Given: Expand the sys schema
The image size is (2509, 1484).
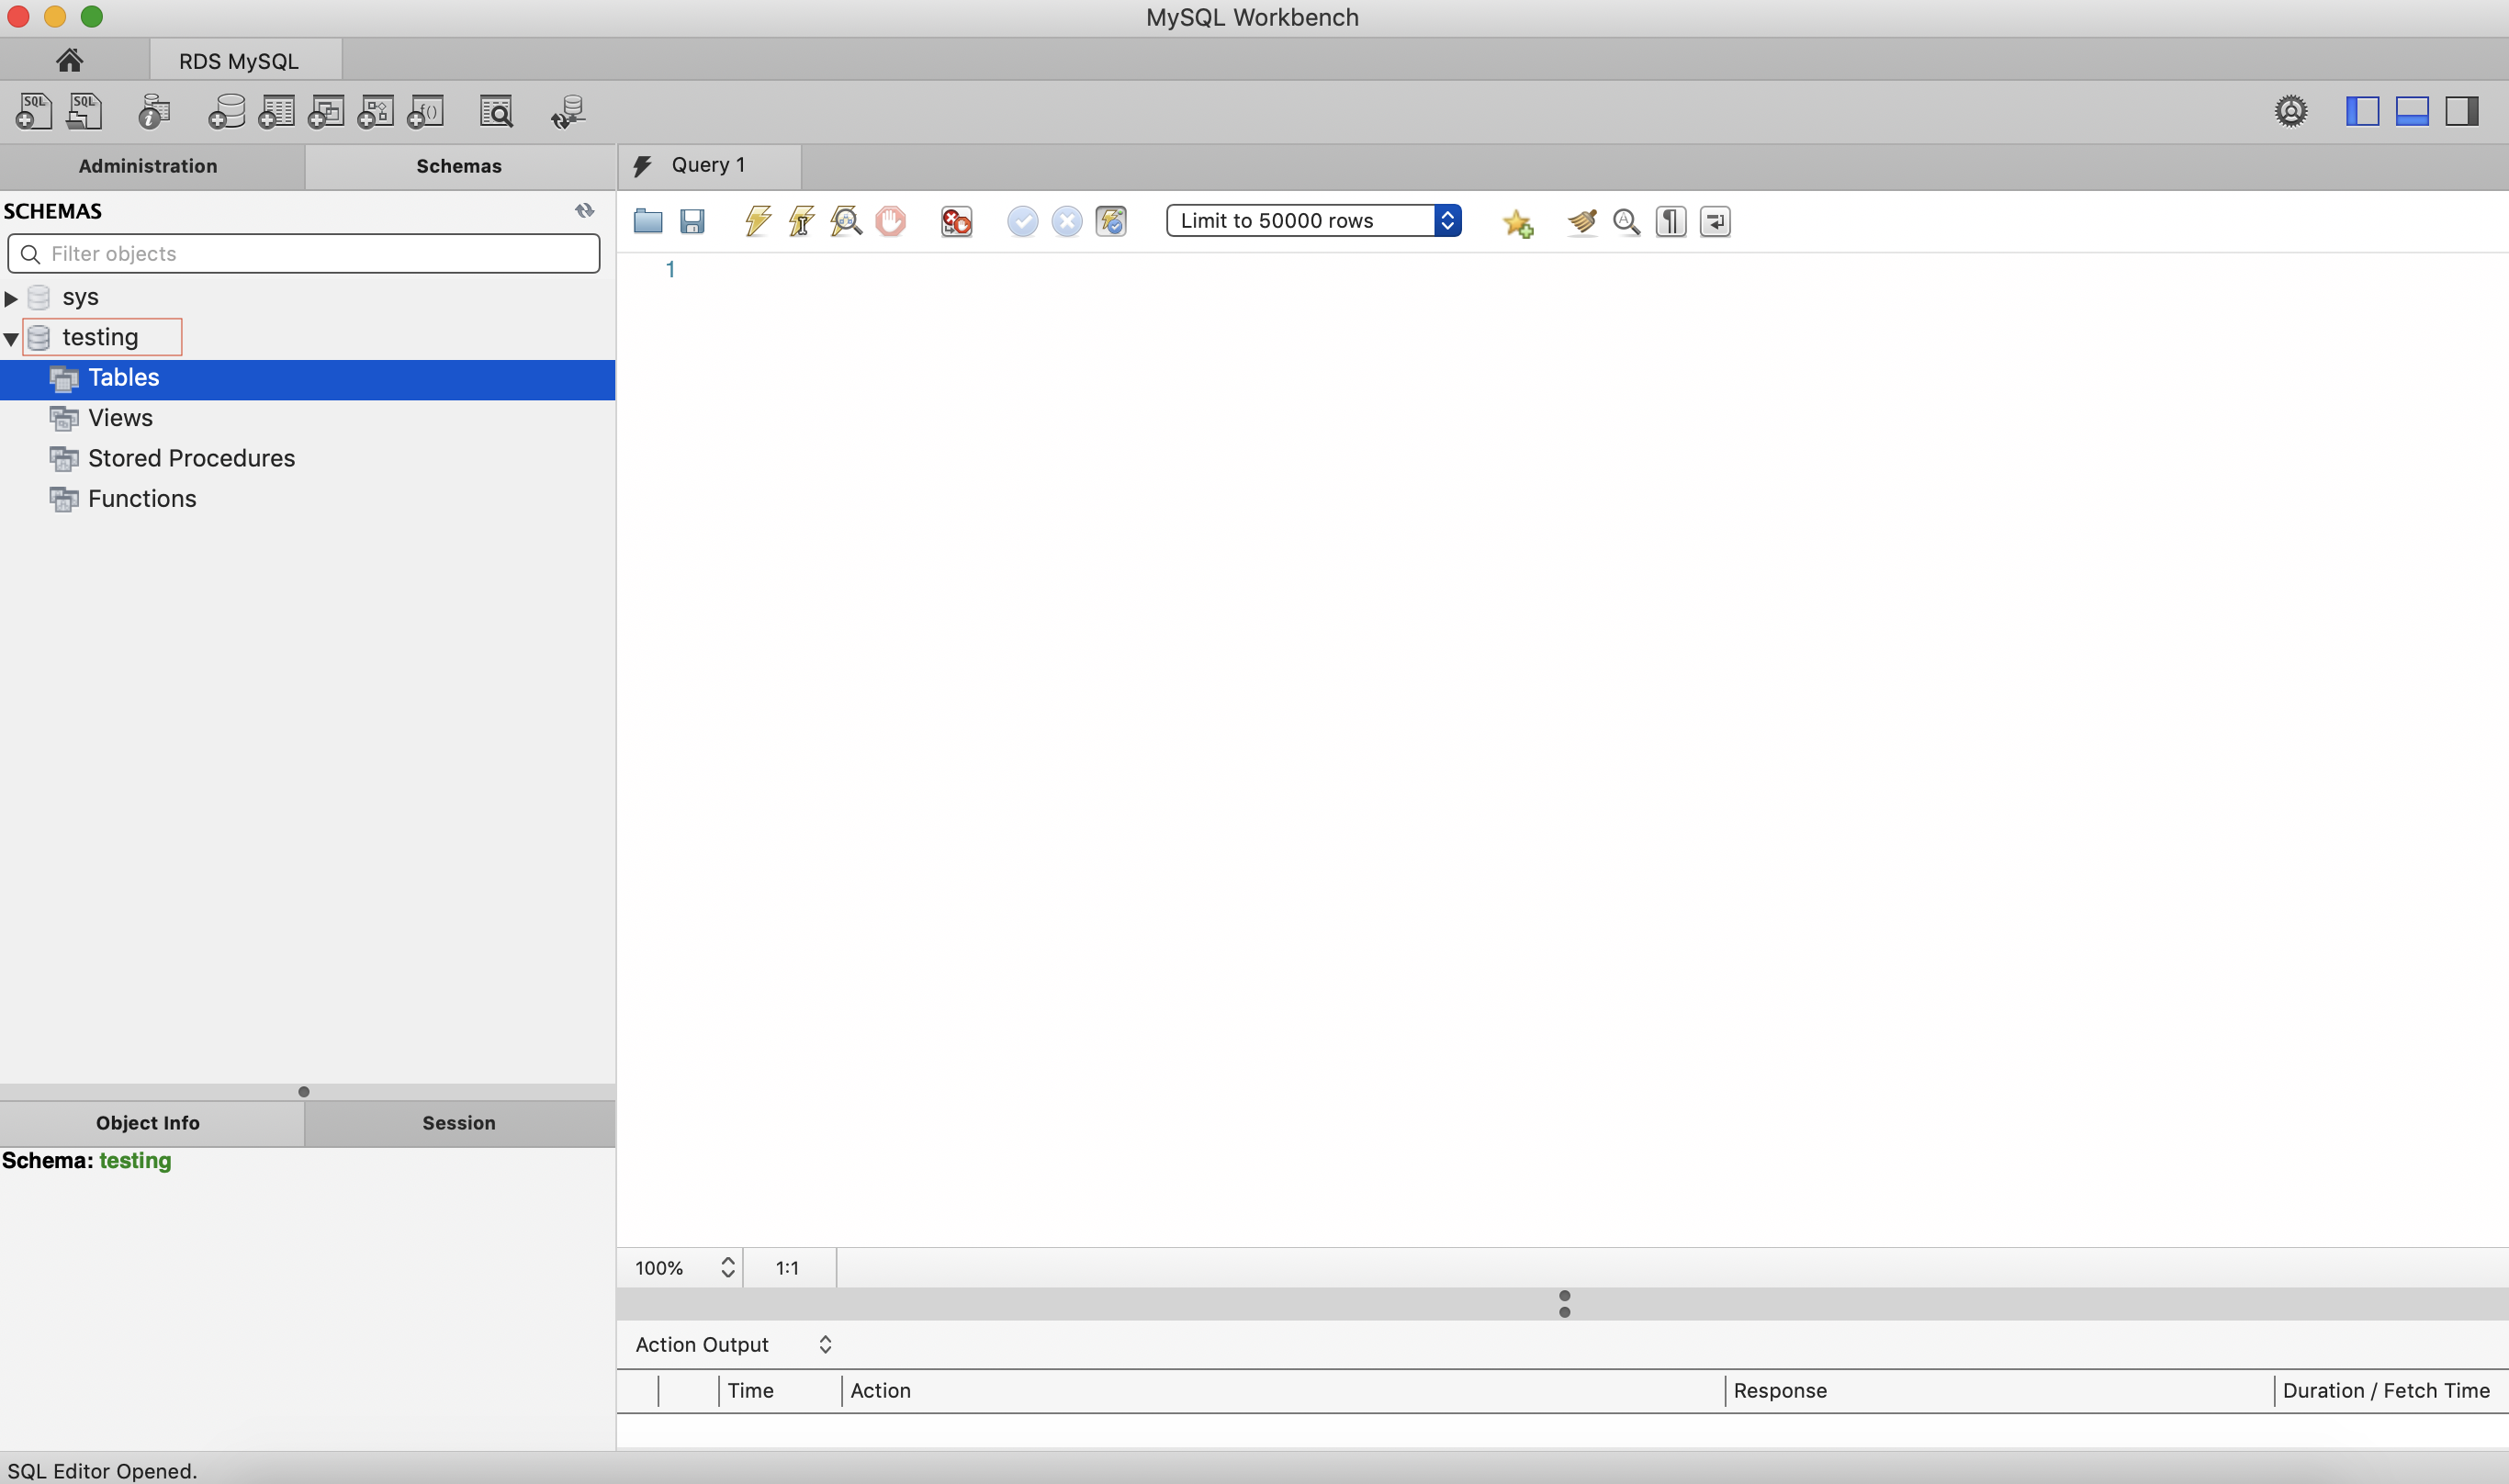Looking at the screenshot, I should (11, 298).
